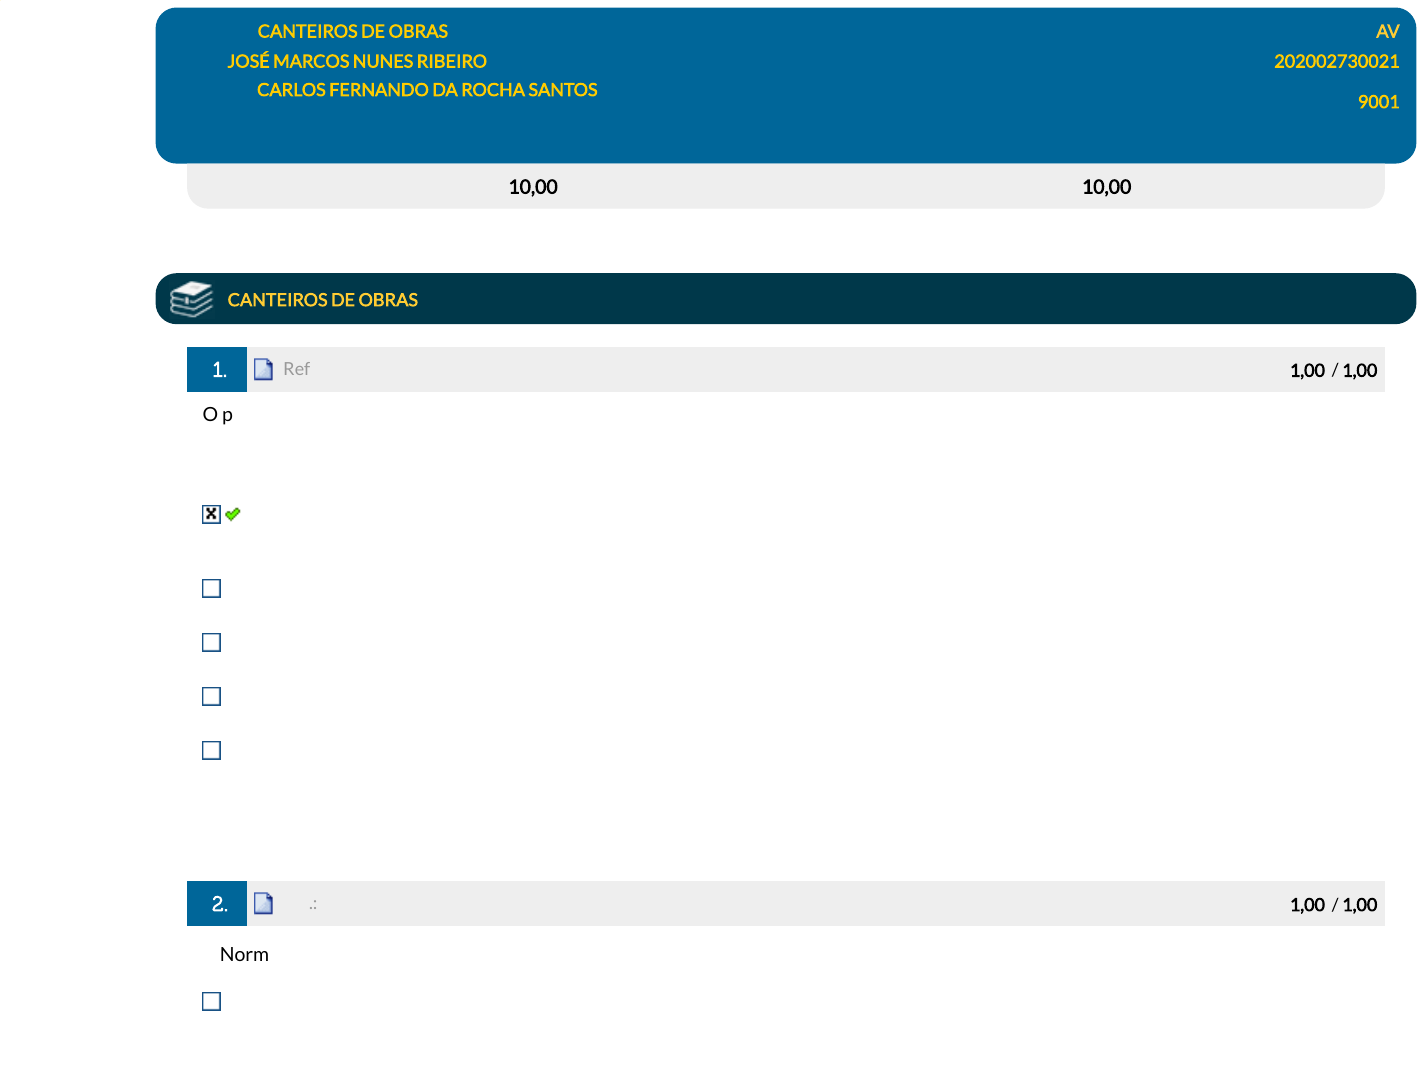Click the stacked books icon in section header

pyautogui.click(x=191, y=299)
